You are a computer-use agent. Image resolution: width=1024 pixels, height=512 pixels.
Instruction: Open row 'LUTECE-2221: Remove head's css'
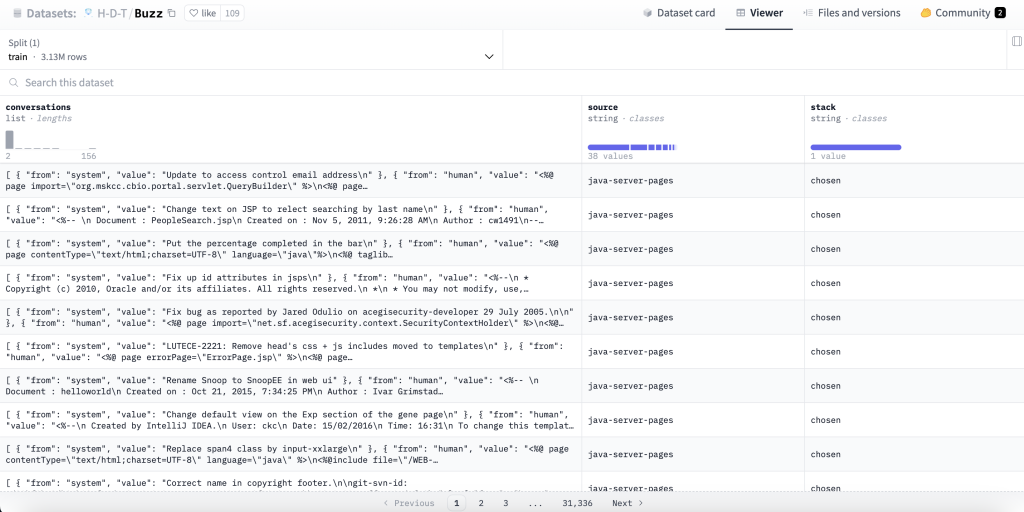[x=291, y=351]
